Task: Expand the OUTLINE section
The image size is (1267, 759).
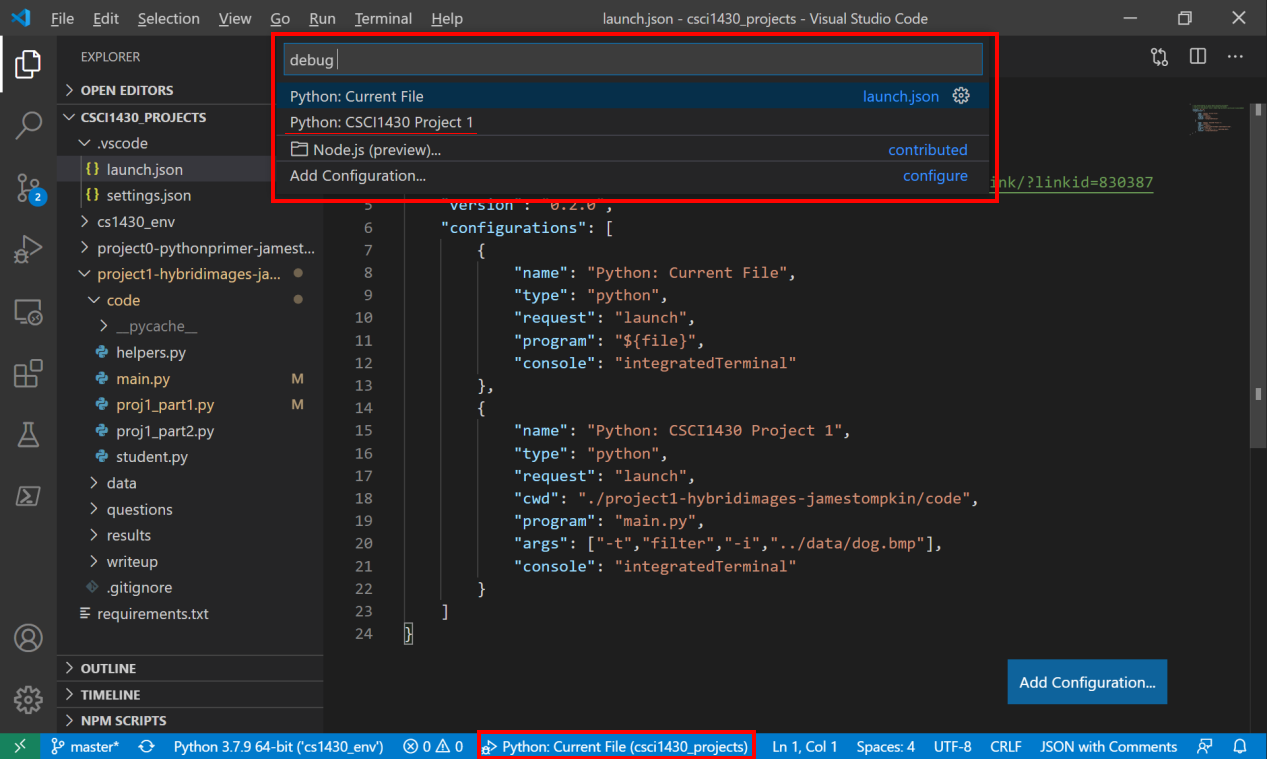Action: [x=108, y=668]
